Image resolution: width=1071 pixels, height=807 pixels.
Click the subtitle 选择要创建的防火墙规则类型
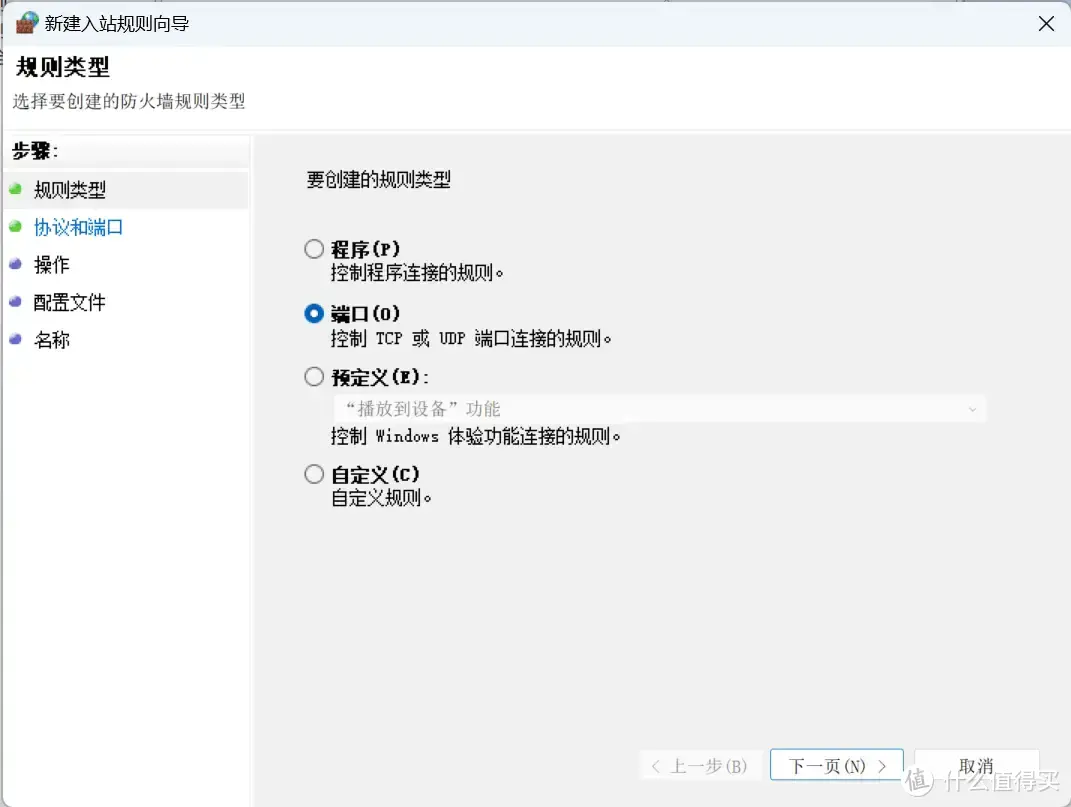tap(129, 101)
